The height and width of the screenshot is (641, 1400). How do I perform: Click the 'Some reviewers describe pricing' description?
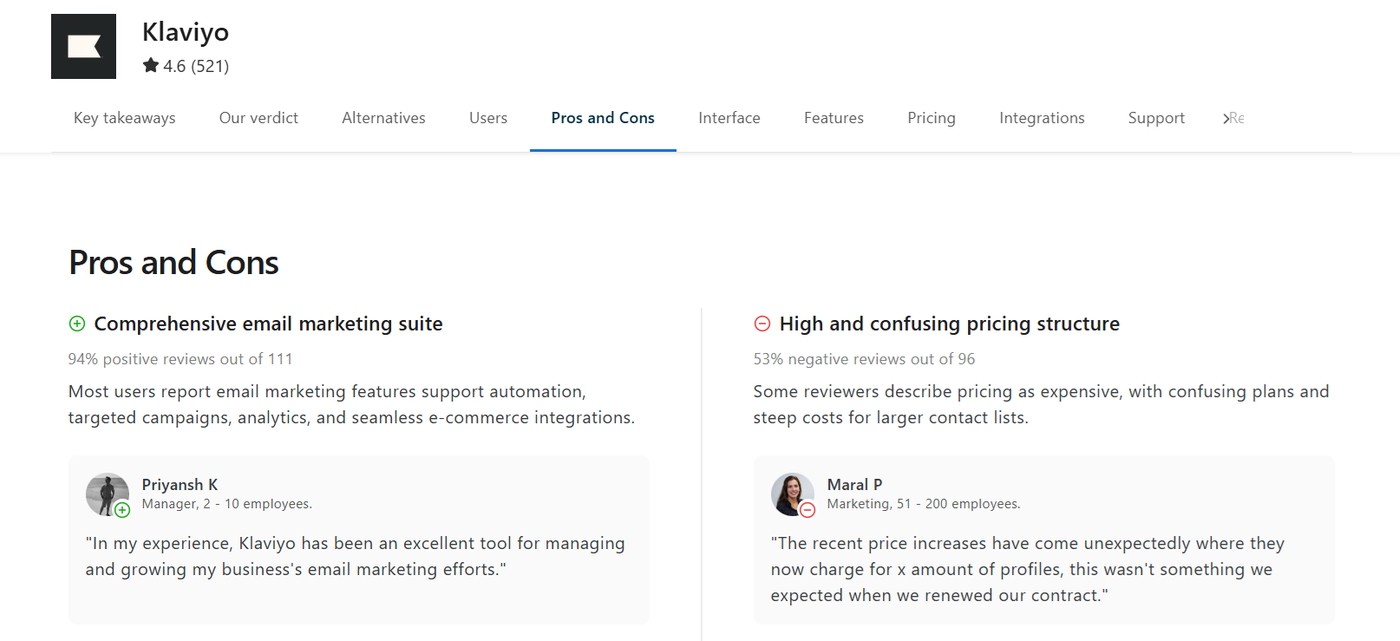pyautogui.click(x=1041, y=404)
